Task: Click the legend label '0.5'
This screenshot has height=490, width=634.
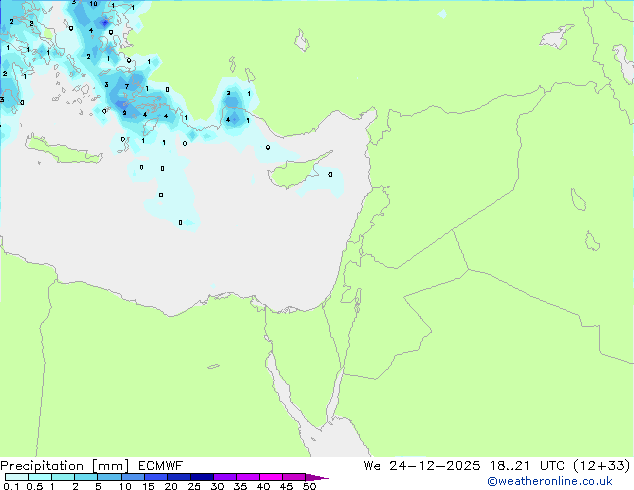Action: point(34,486)
